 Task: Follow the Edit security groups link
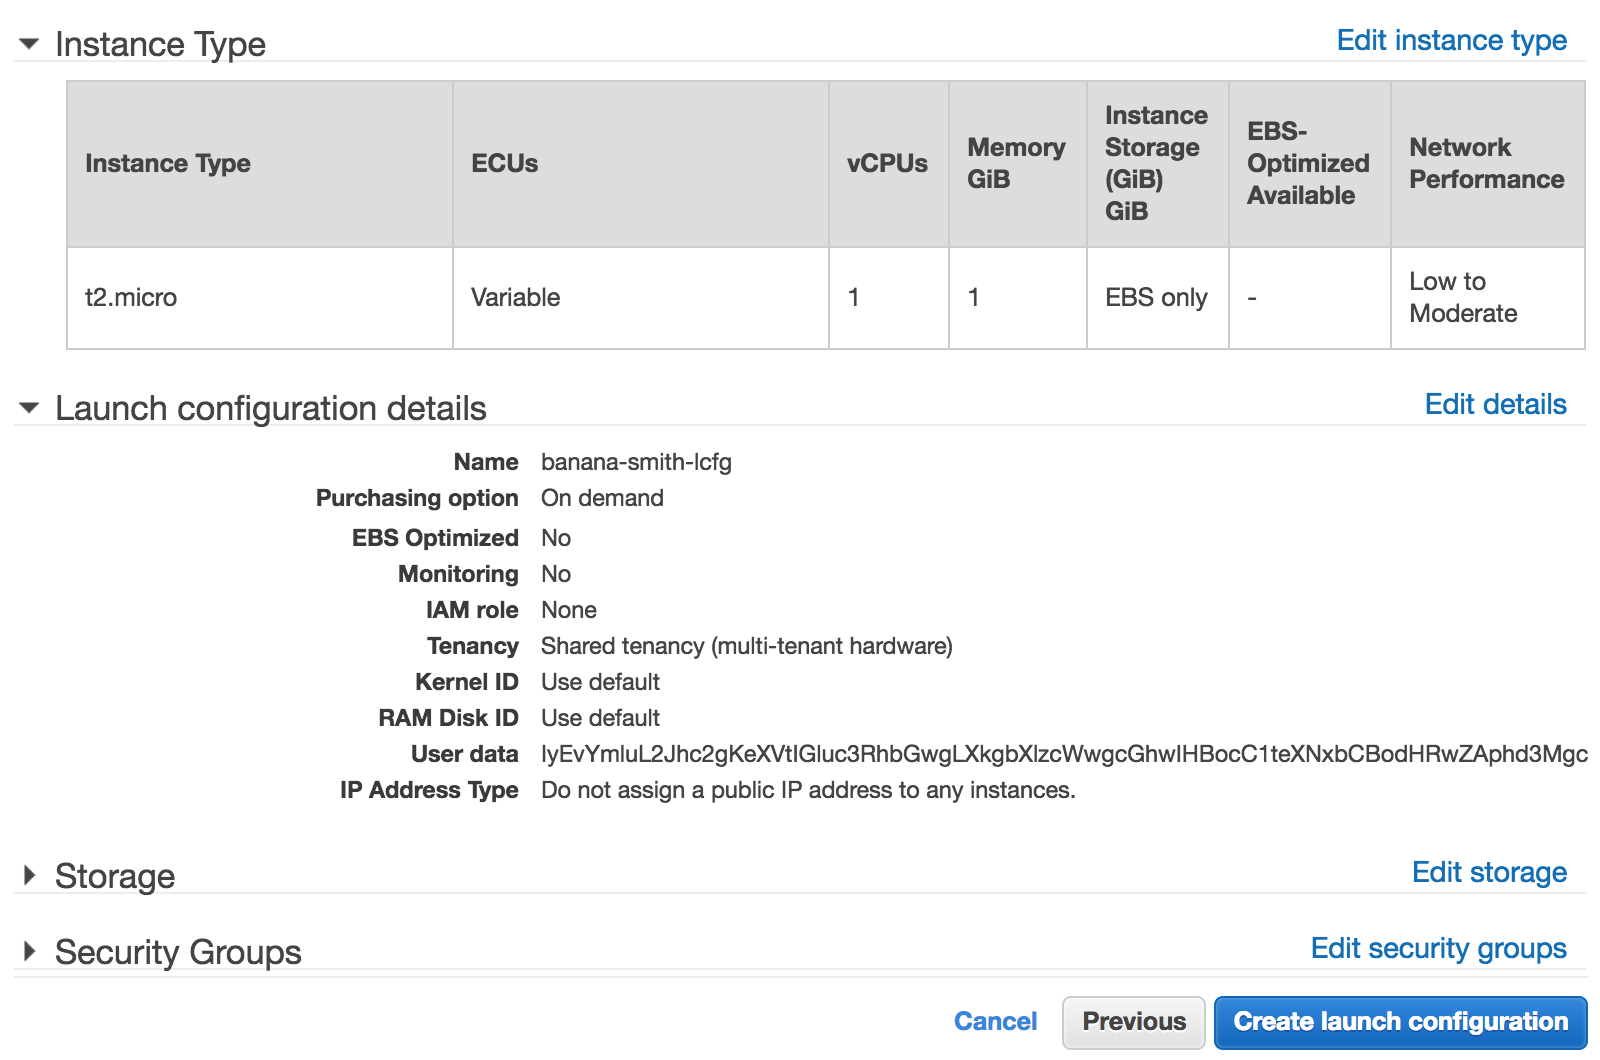[x=1438, y=948]
